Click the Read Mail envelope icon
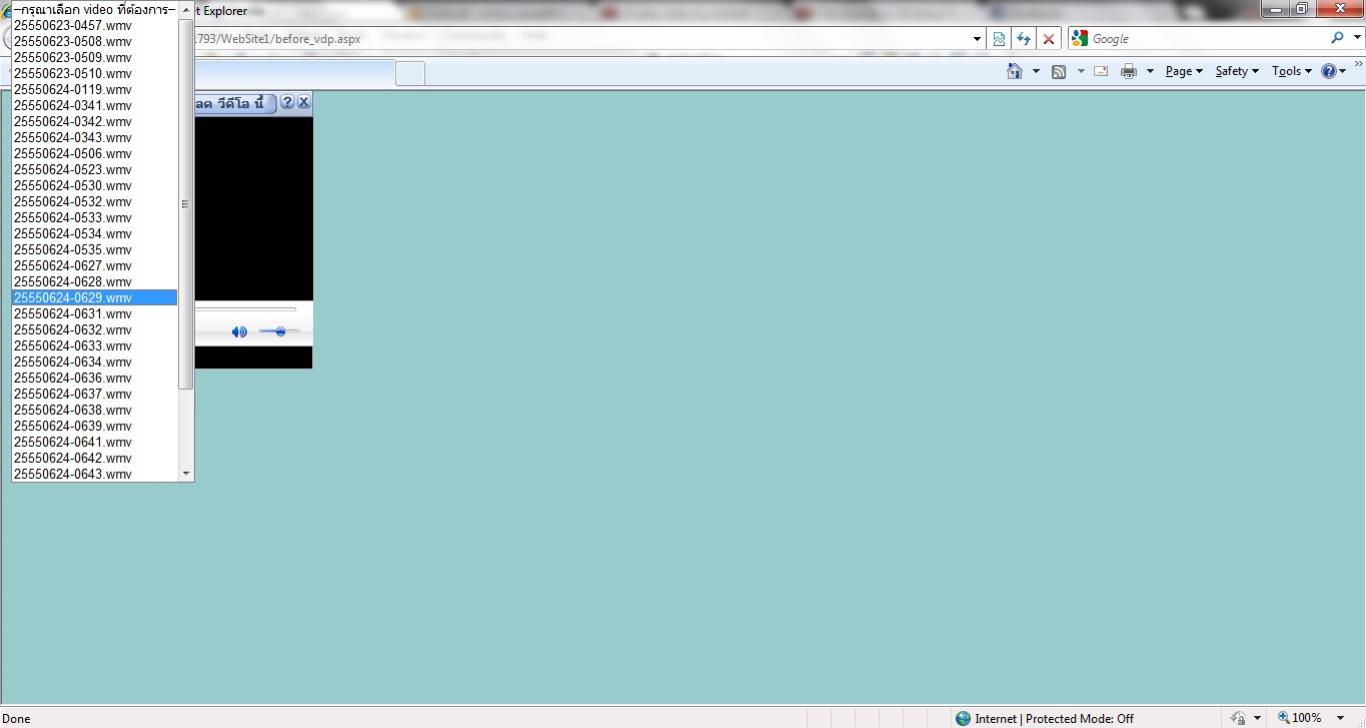 [1101, 71]
